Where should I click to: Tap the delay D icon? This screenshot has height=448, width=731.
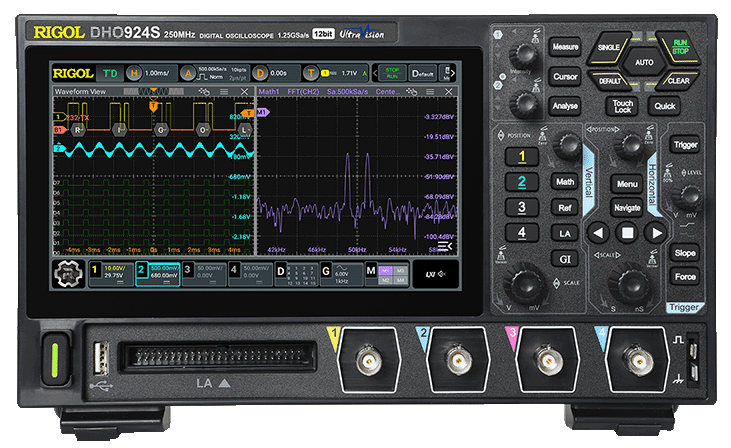260,73
